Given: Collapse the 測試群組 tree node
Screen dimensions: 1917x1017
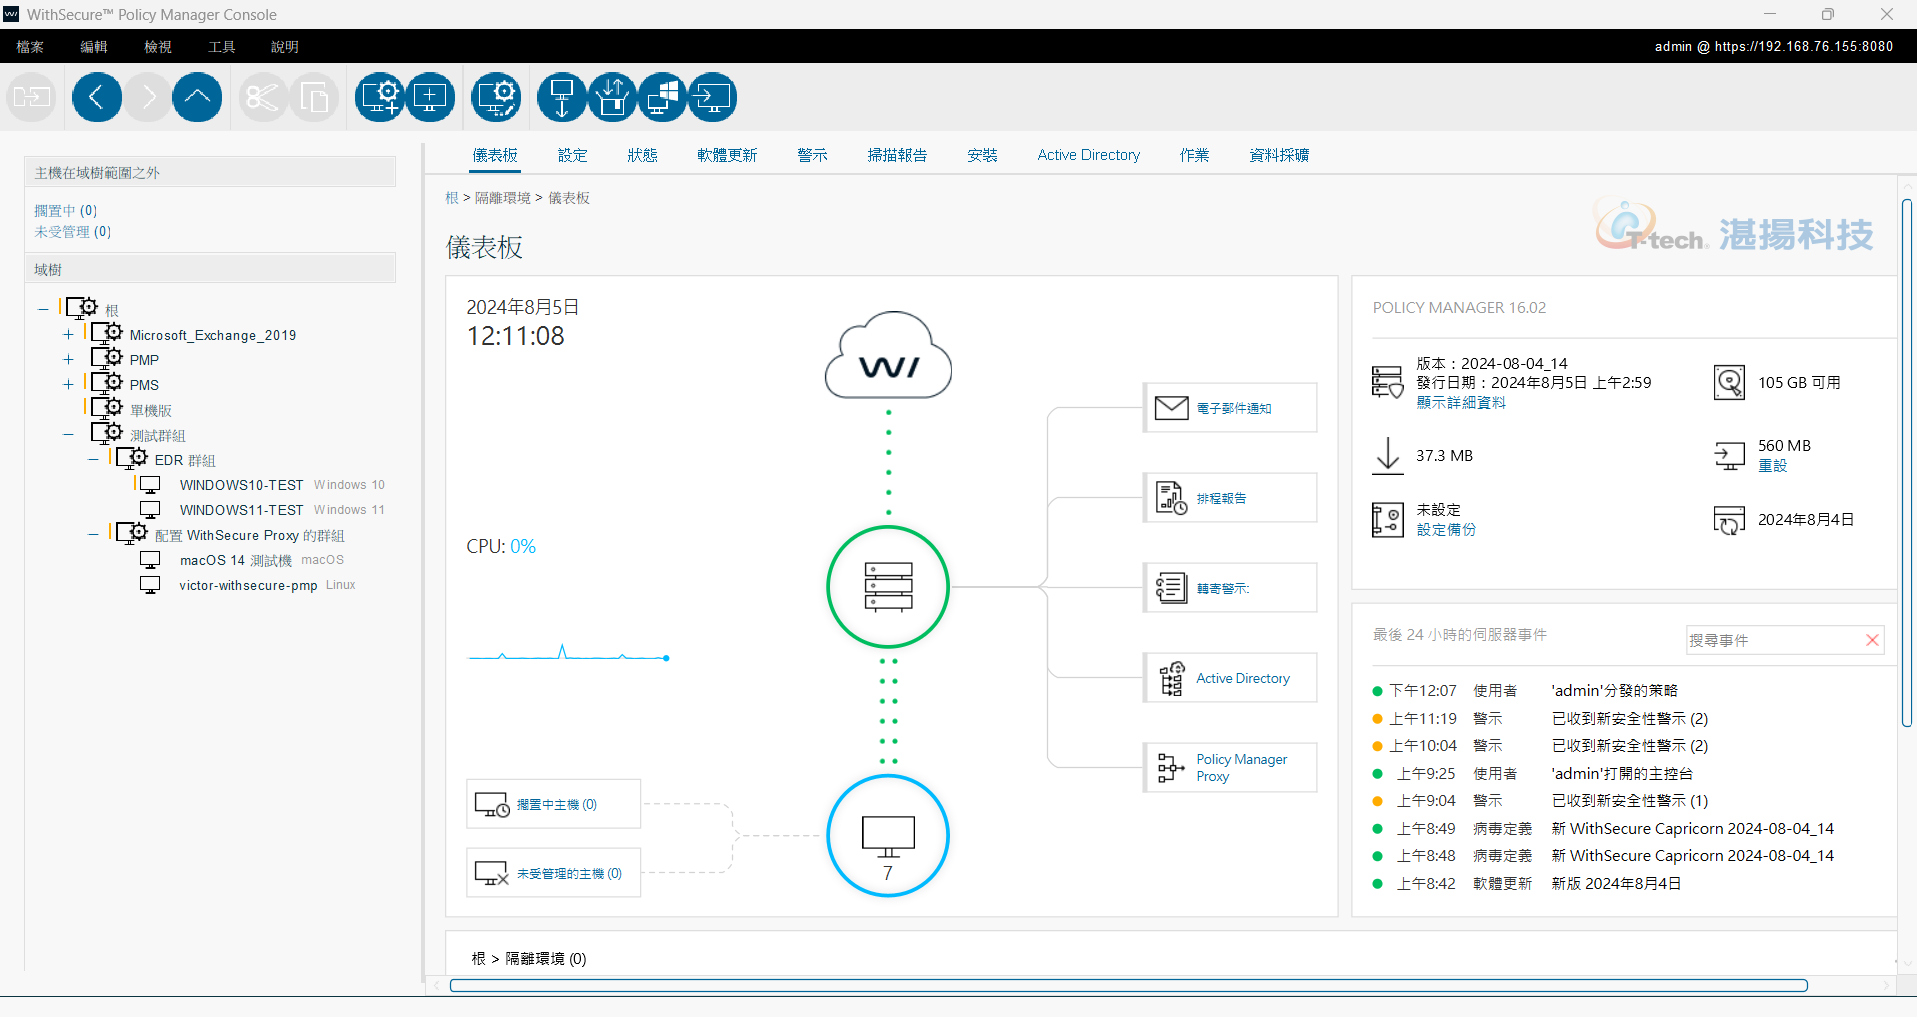Looking at the screenshot, I should tap(68, 435).
